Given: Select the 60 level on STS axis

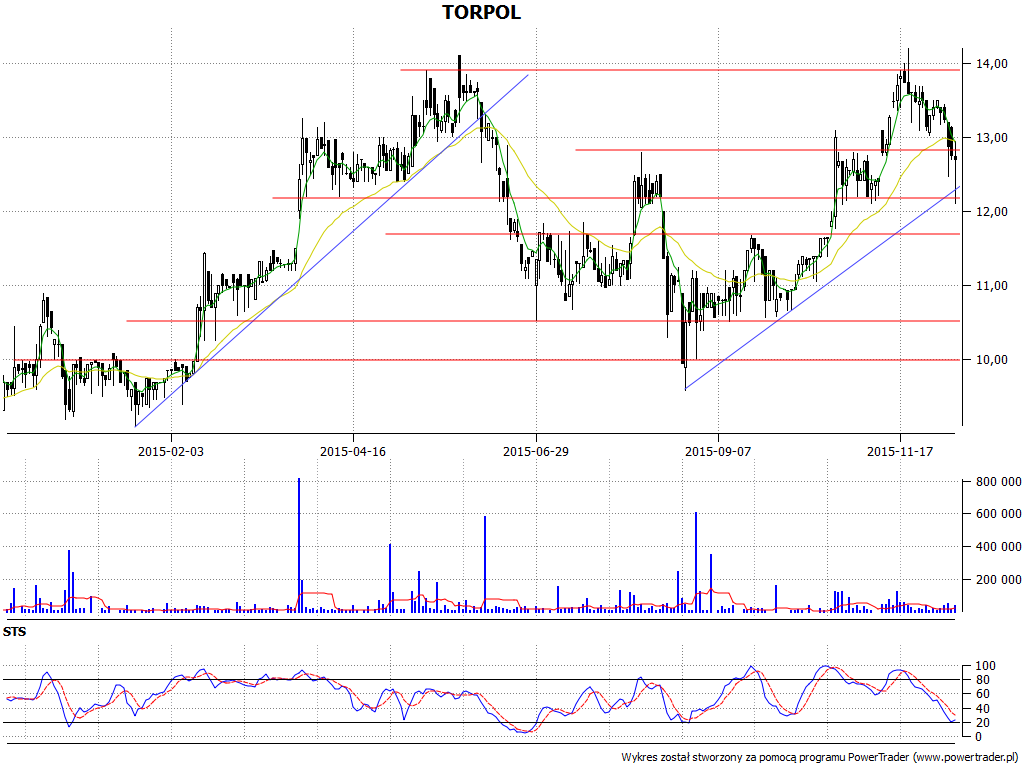Looking at the screenshot, I should (982, 694).
